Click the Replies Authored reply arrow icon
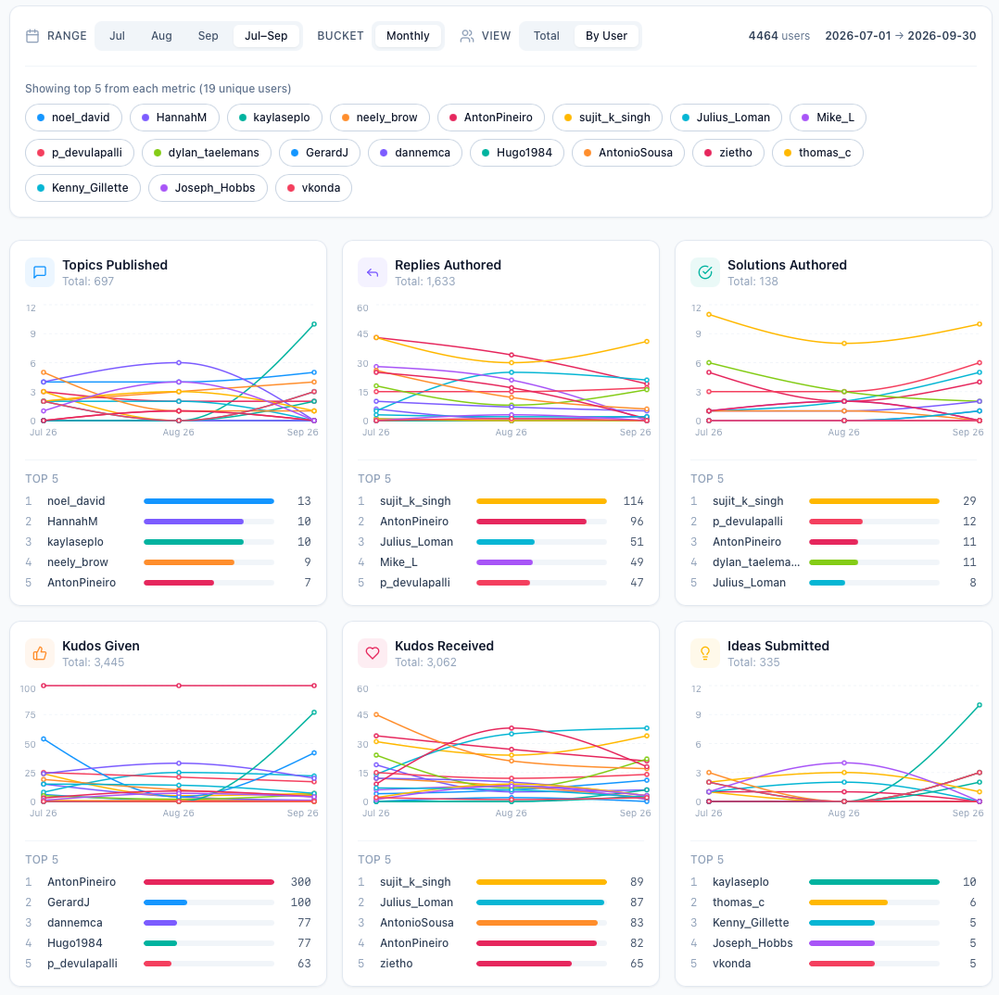This screenshot has width=999, height=995. point(373,272)
